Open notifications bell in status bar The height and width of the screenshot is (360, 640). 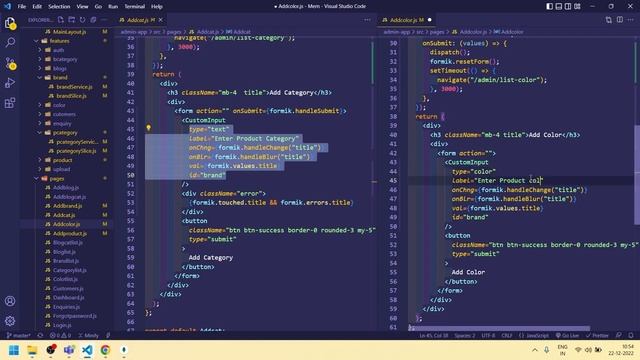pos(631,336)
